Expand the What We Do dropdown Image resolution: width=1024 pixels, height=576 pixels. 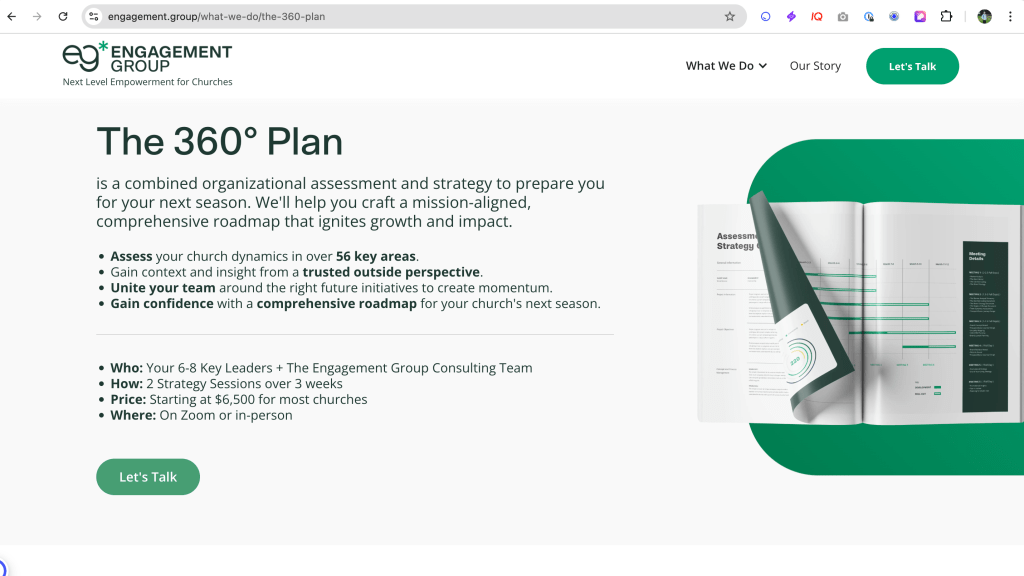(719, 66)
